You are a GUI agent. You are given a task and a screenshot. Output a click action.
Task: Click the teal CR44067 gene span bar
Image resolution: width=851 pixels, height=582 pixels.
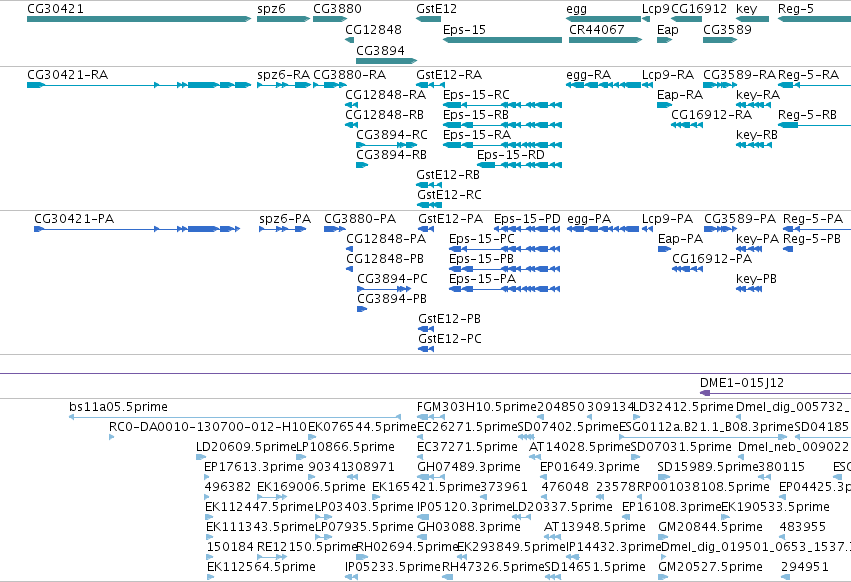point(606,40)
